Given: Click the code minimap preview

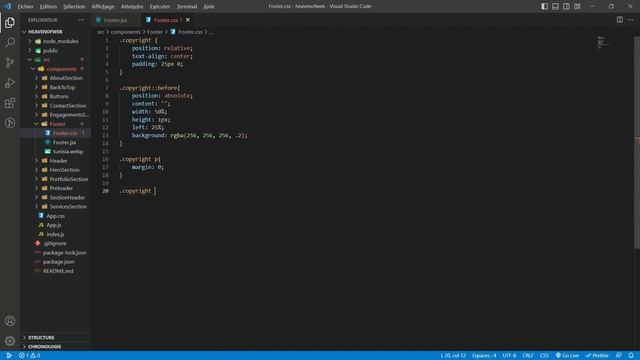Looking at the screenshot, I should point(603,43).
